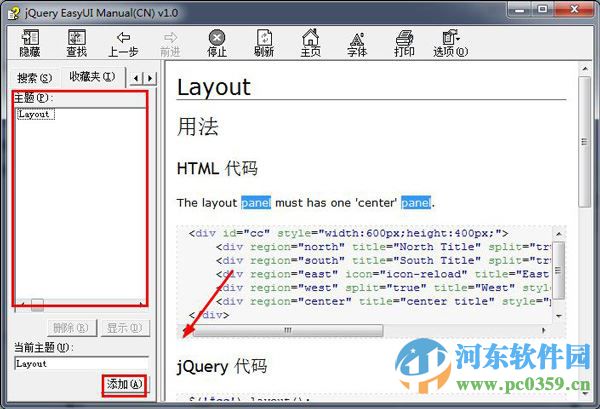Image resolution: width=600 pixels, height=409 pixels.
Task: Click the Hide (隐藏) toolbar icon
Action: click(x=30, y=43)
